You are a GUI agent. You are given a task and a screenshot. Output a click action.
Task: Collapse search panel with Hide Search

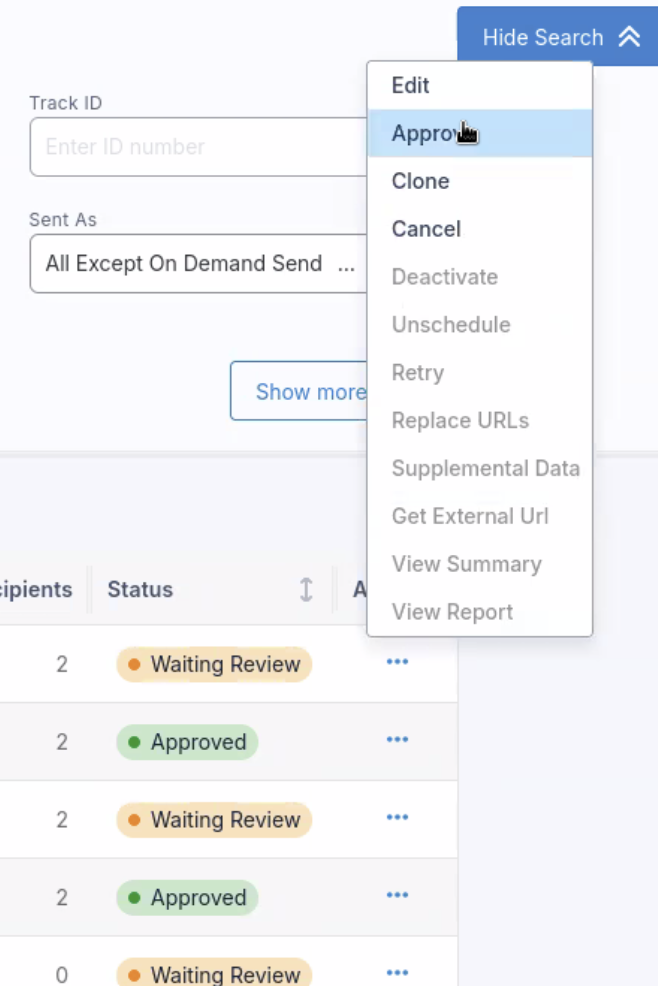542,37
